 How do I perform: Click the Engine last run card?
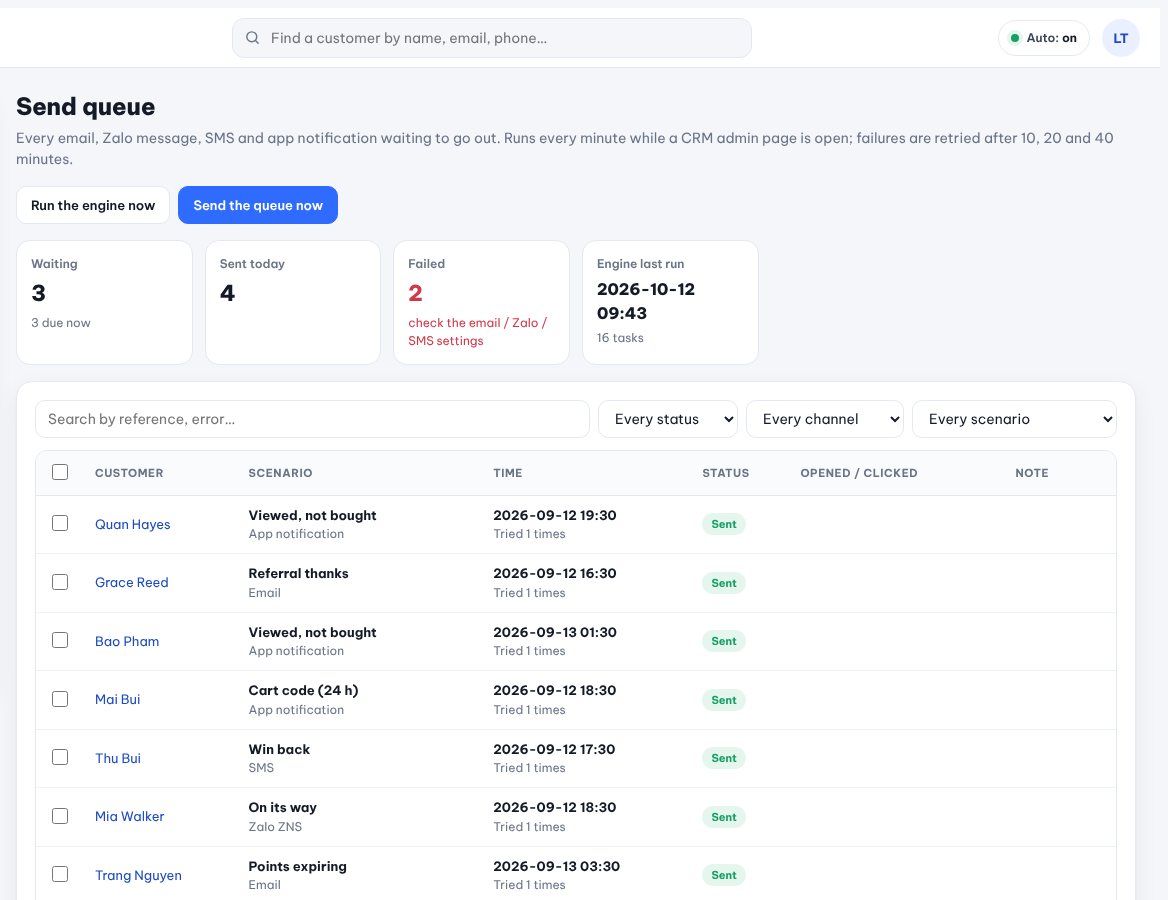670,302
